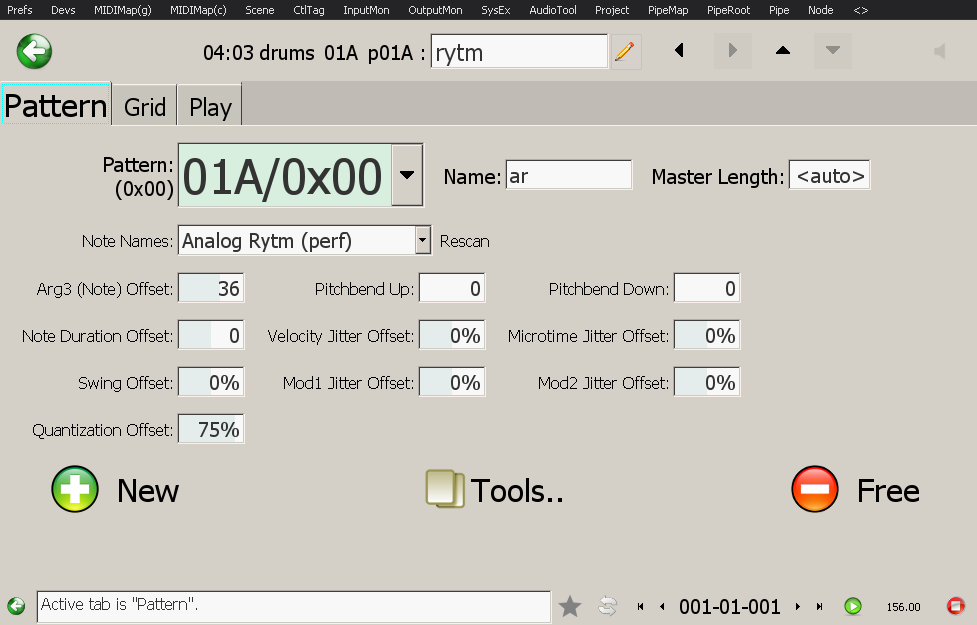Switch to the Grid tab
This screenshot has height=625, width=977.
(145, 106)
